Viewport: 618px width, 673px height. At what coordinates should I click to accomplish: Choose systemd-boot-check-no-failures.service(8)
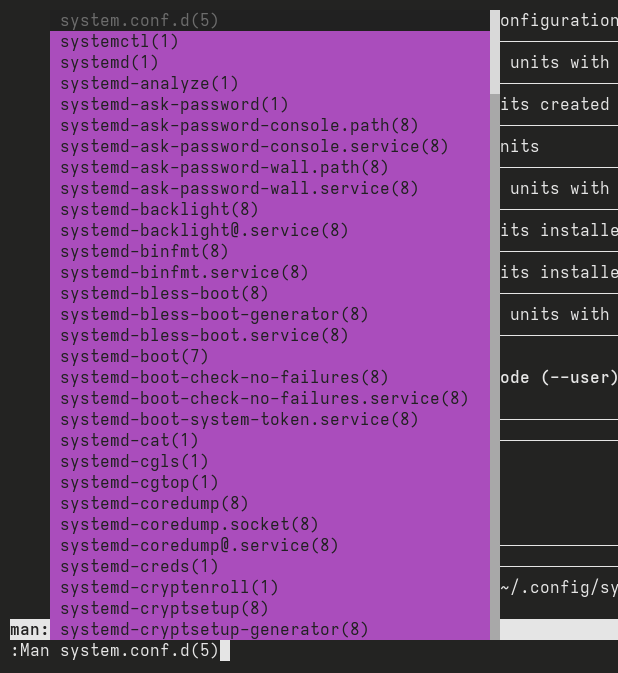coord(270,399)
